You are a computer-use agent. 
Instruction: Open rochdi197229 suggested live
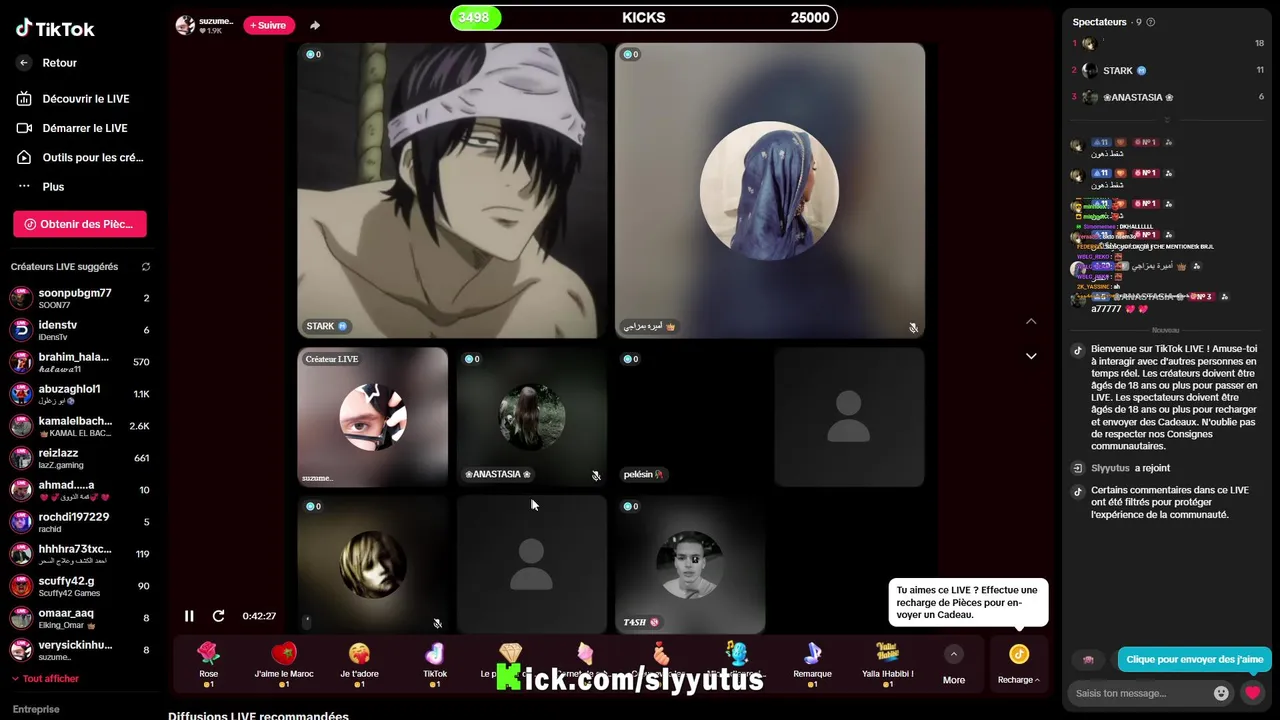[x=80, y=522]
